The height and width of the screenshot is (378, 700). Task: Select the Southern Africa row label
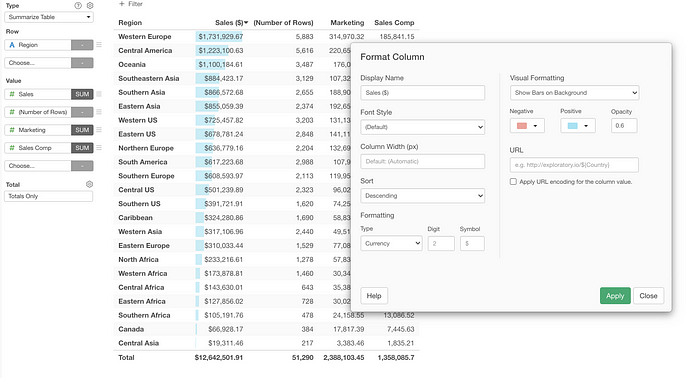click(144, 315)
